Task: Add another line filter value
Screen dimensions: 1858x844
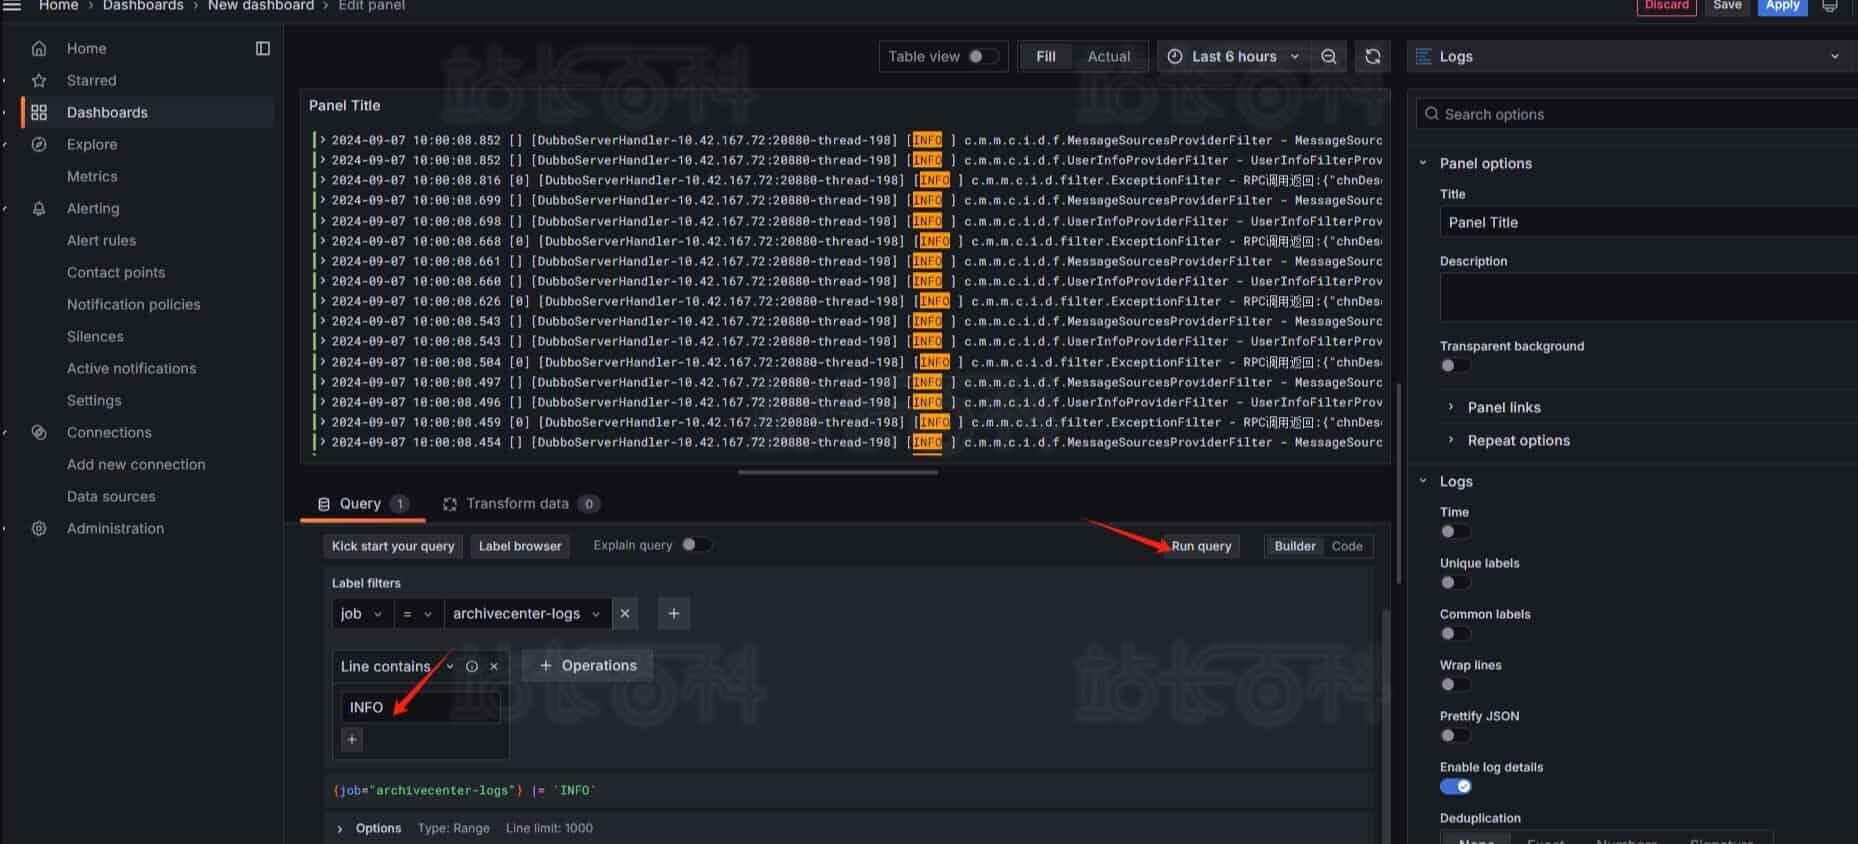Action: 352,739
